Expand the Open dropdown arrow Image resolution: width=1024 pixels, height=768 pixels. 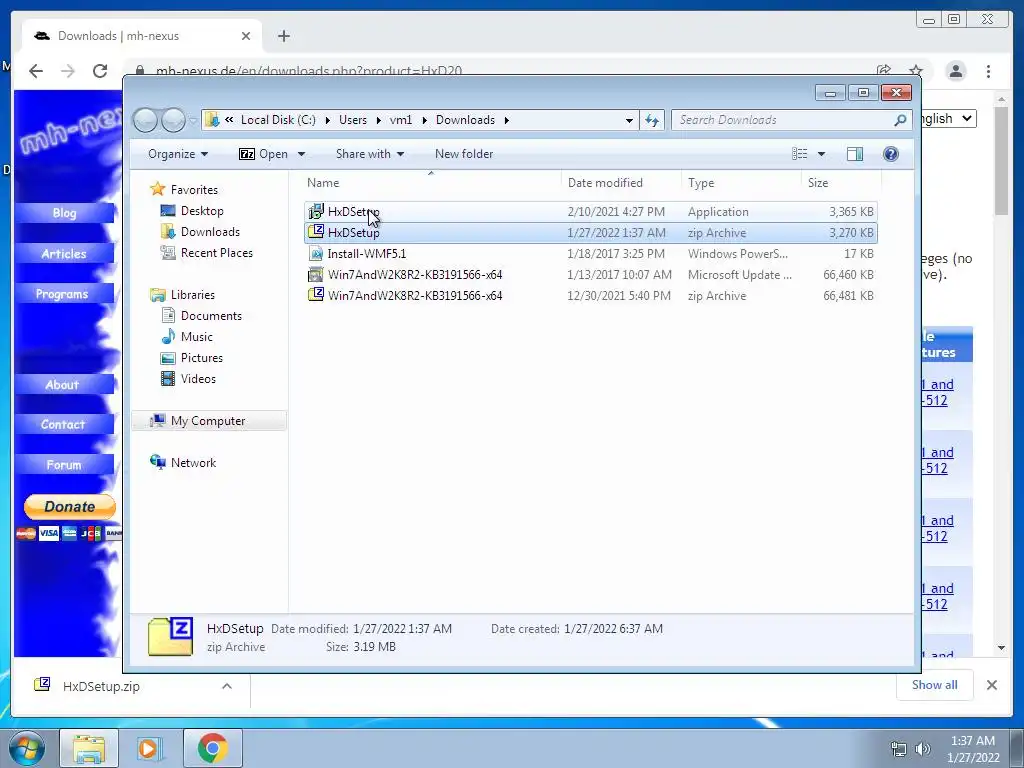click(301, 154)
